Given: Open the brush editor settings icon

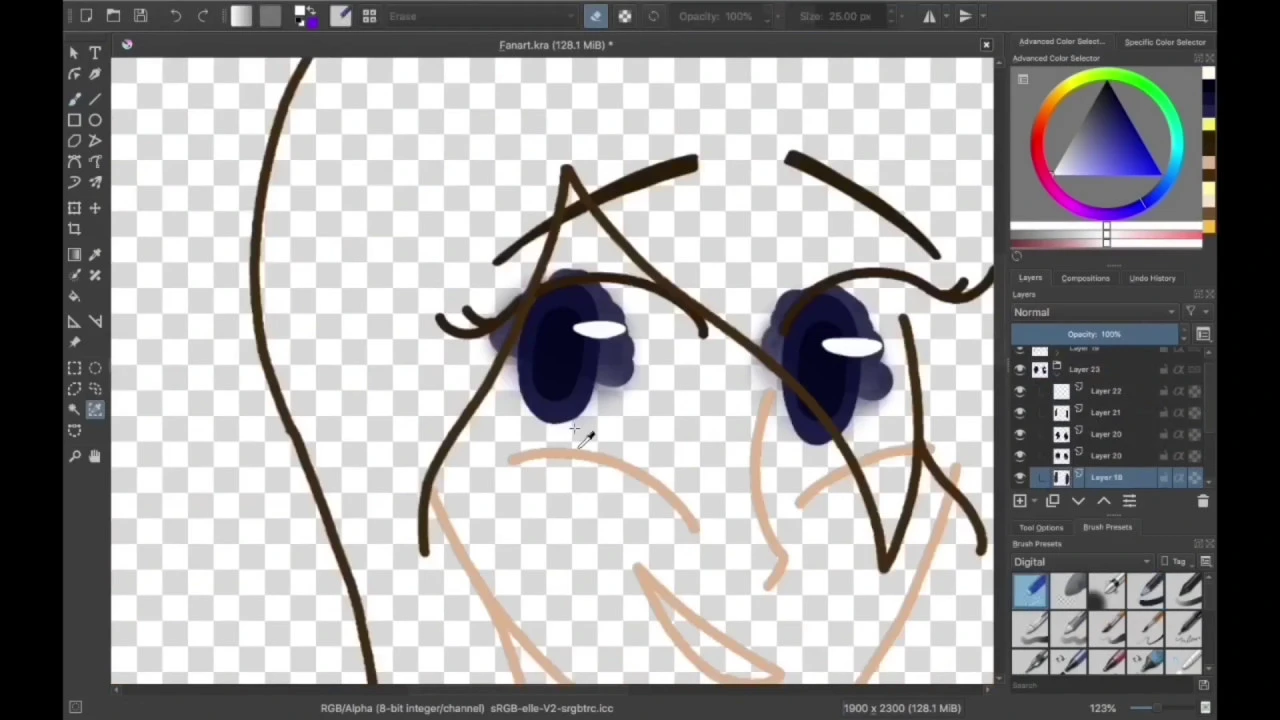Looking at the screenshot, I should [x=341, y=16].
